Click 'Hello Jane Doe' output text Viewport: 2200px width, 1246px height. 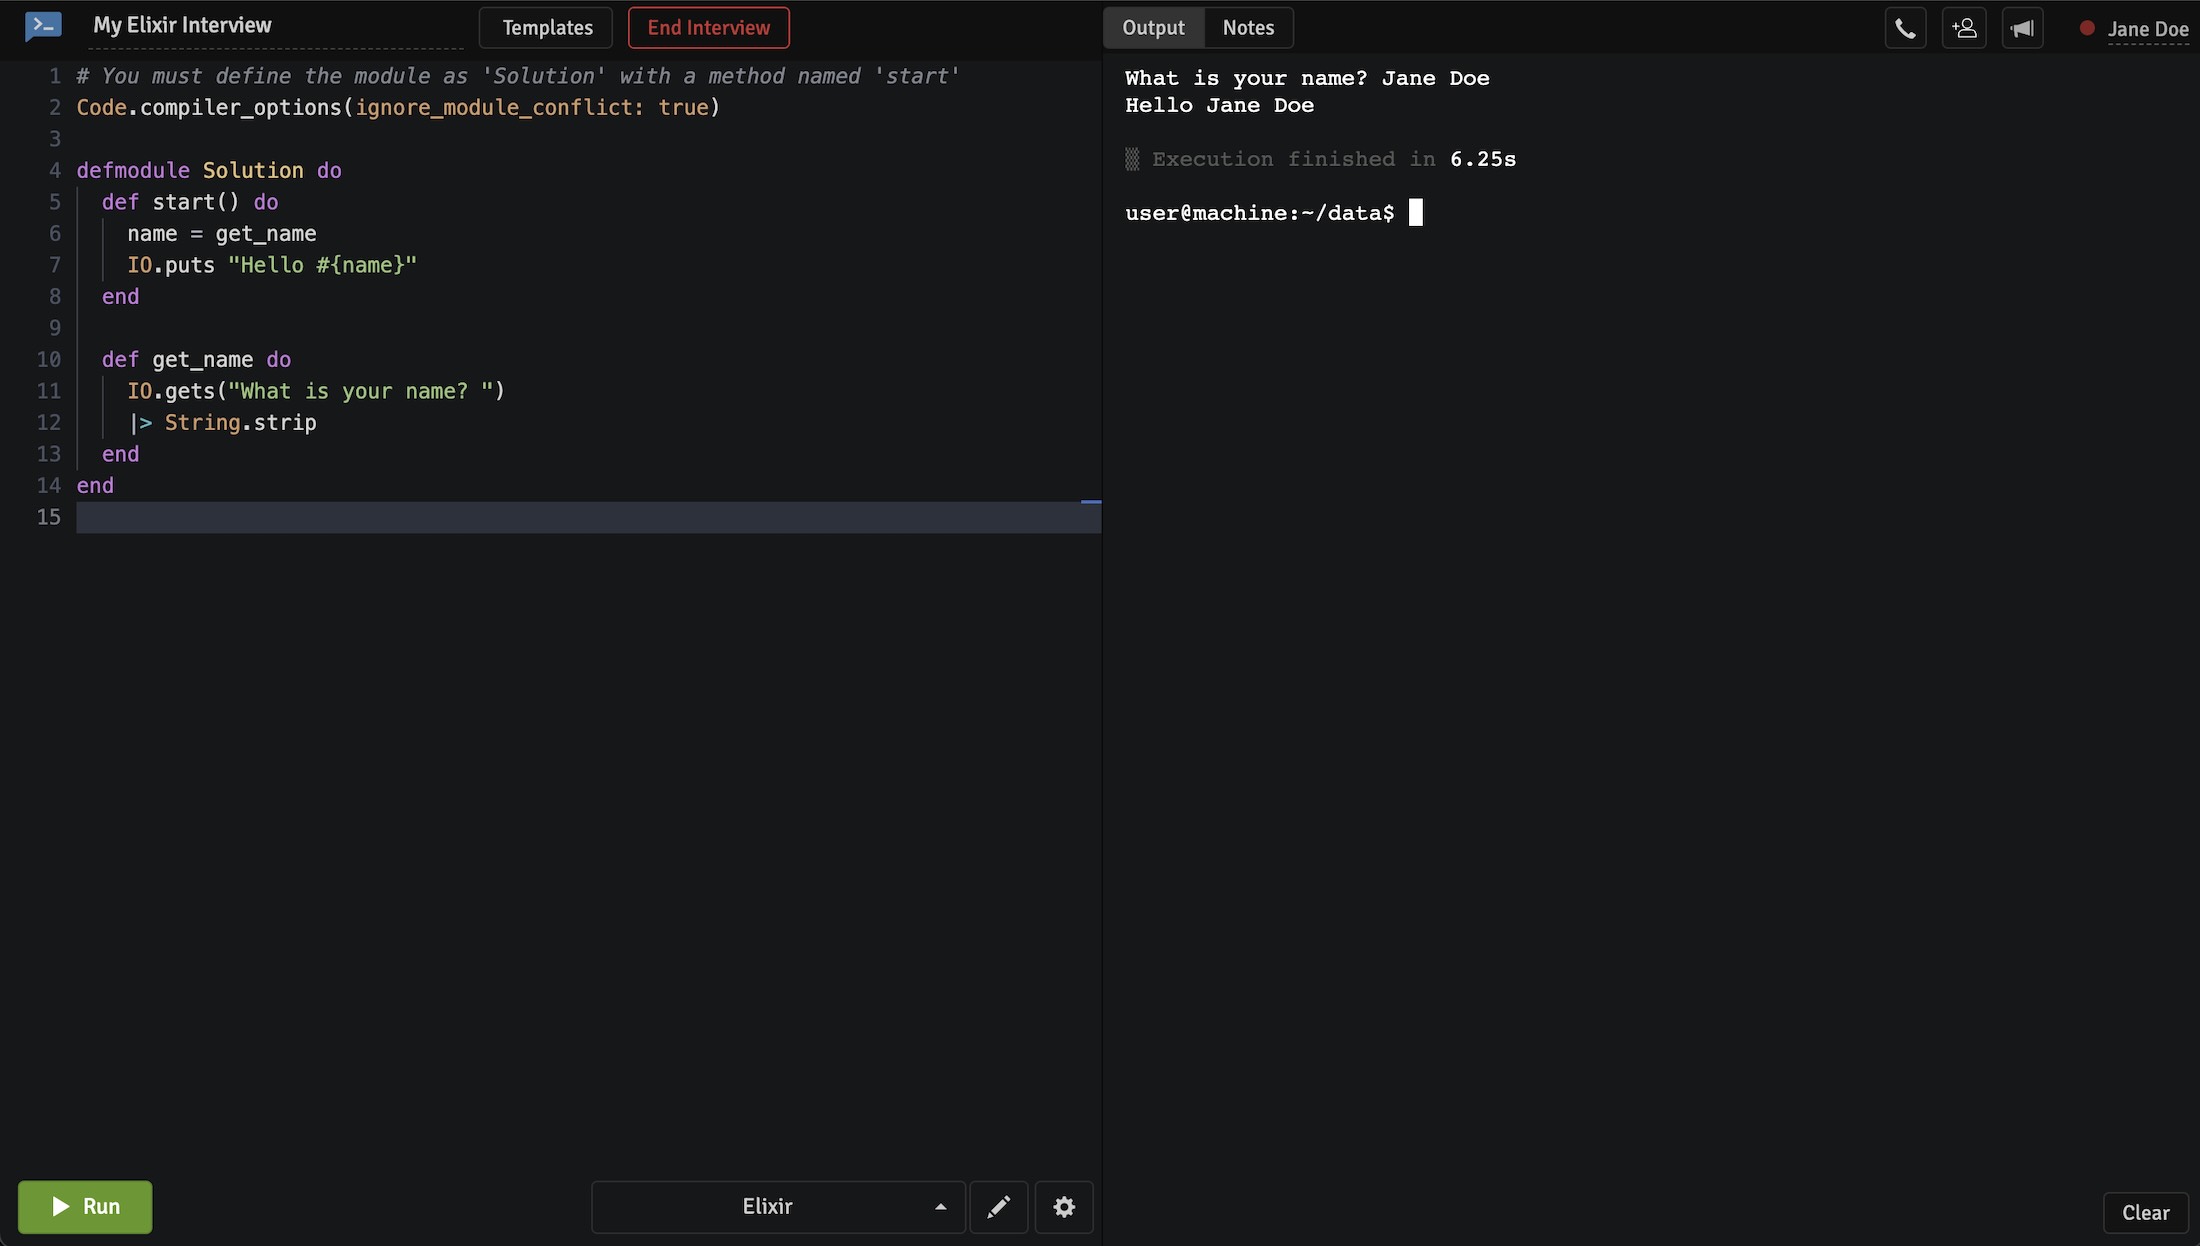point(1219,105)
